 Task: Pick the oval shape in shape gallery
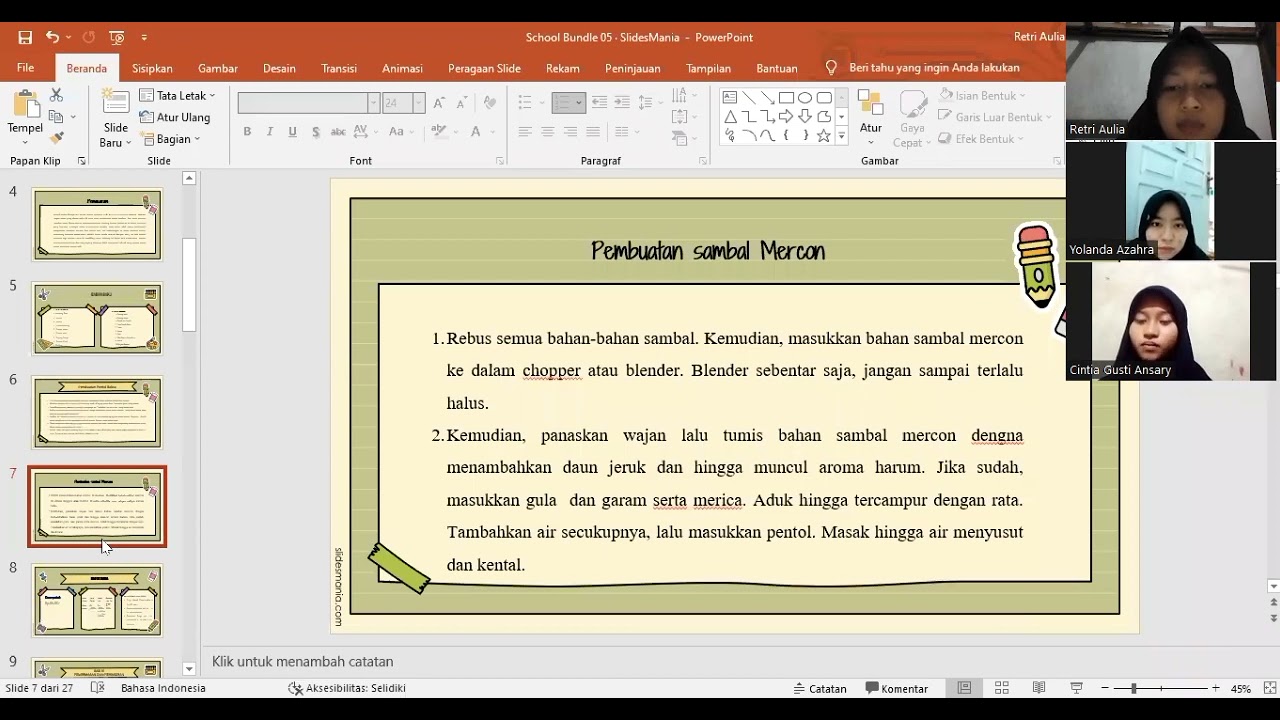(x=805, y=98)
